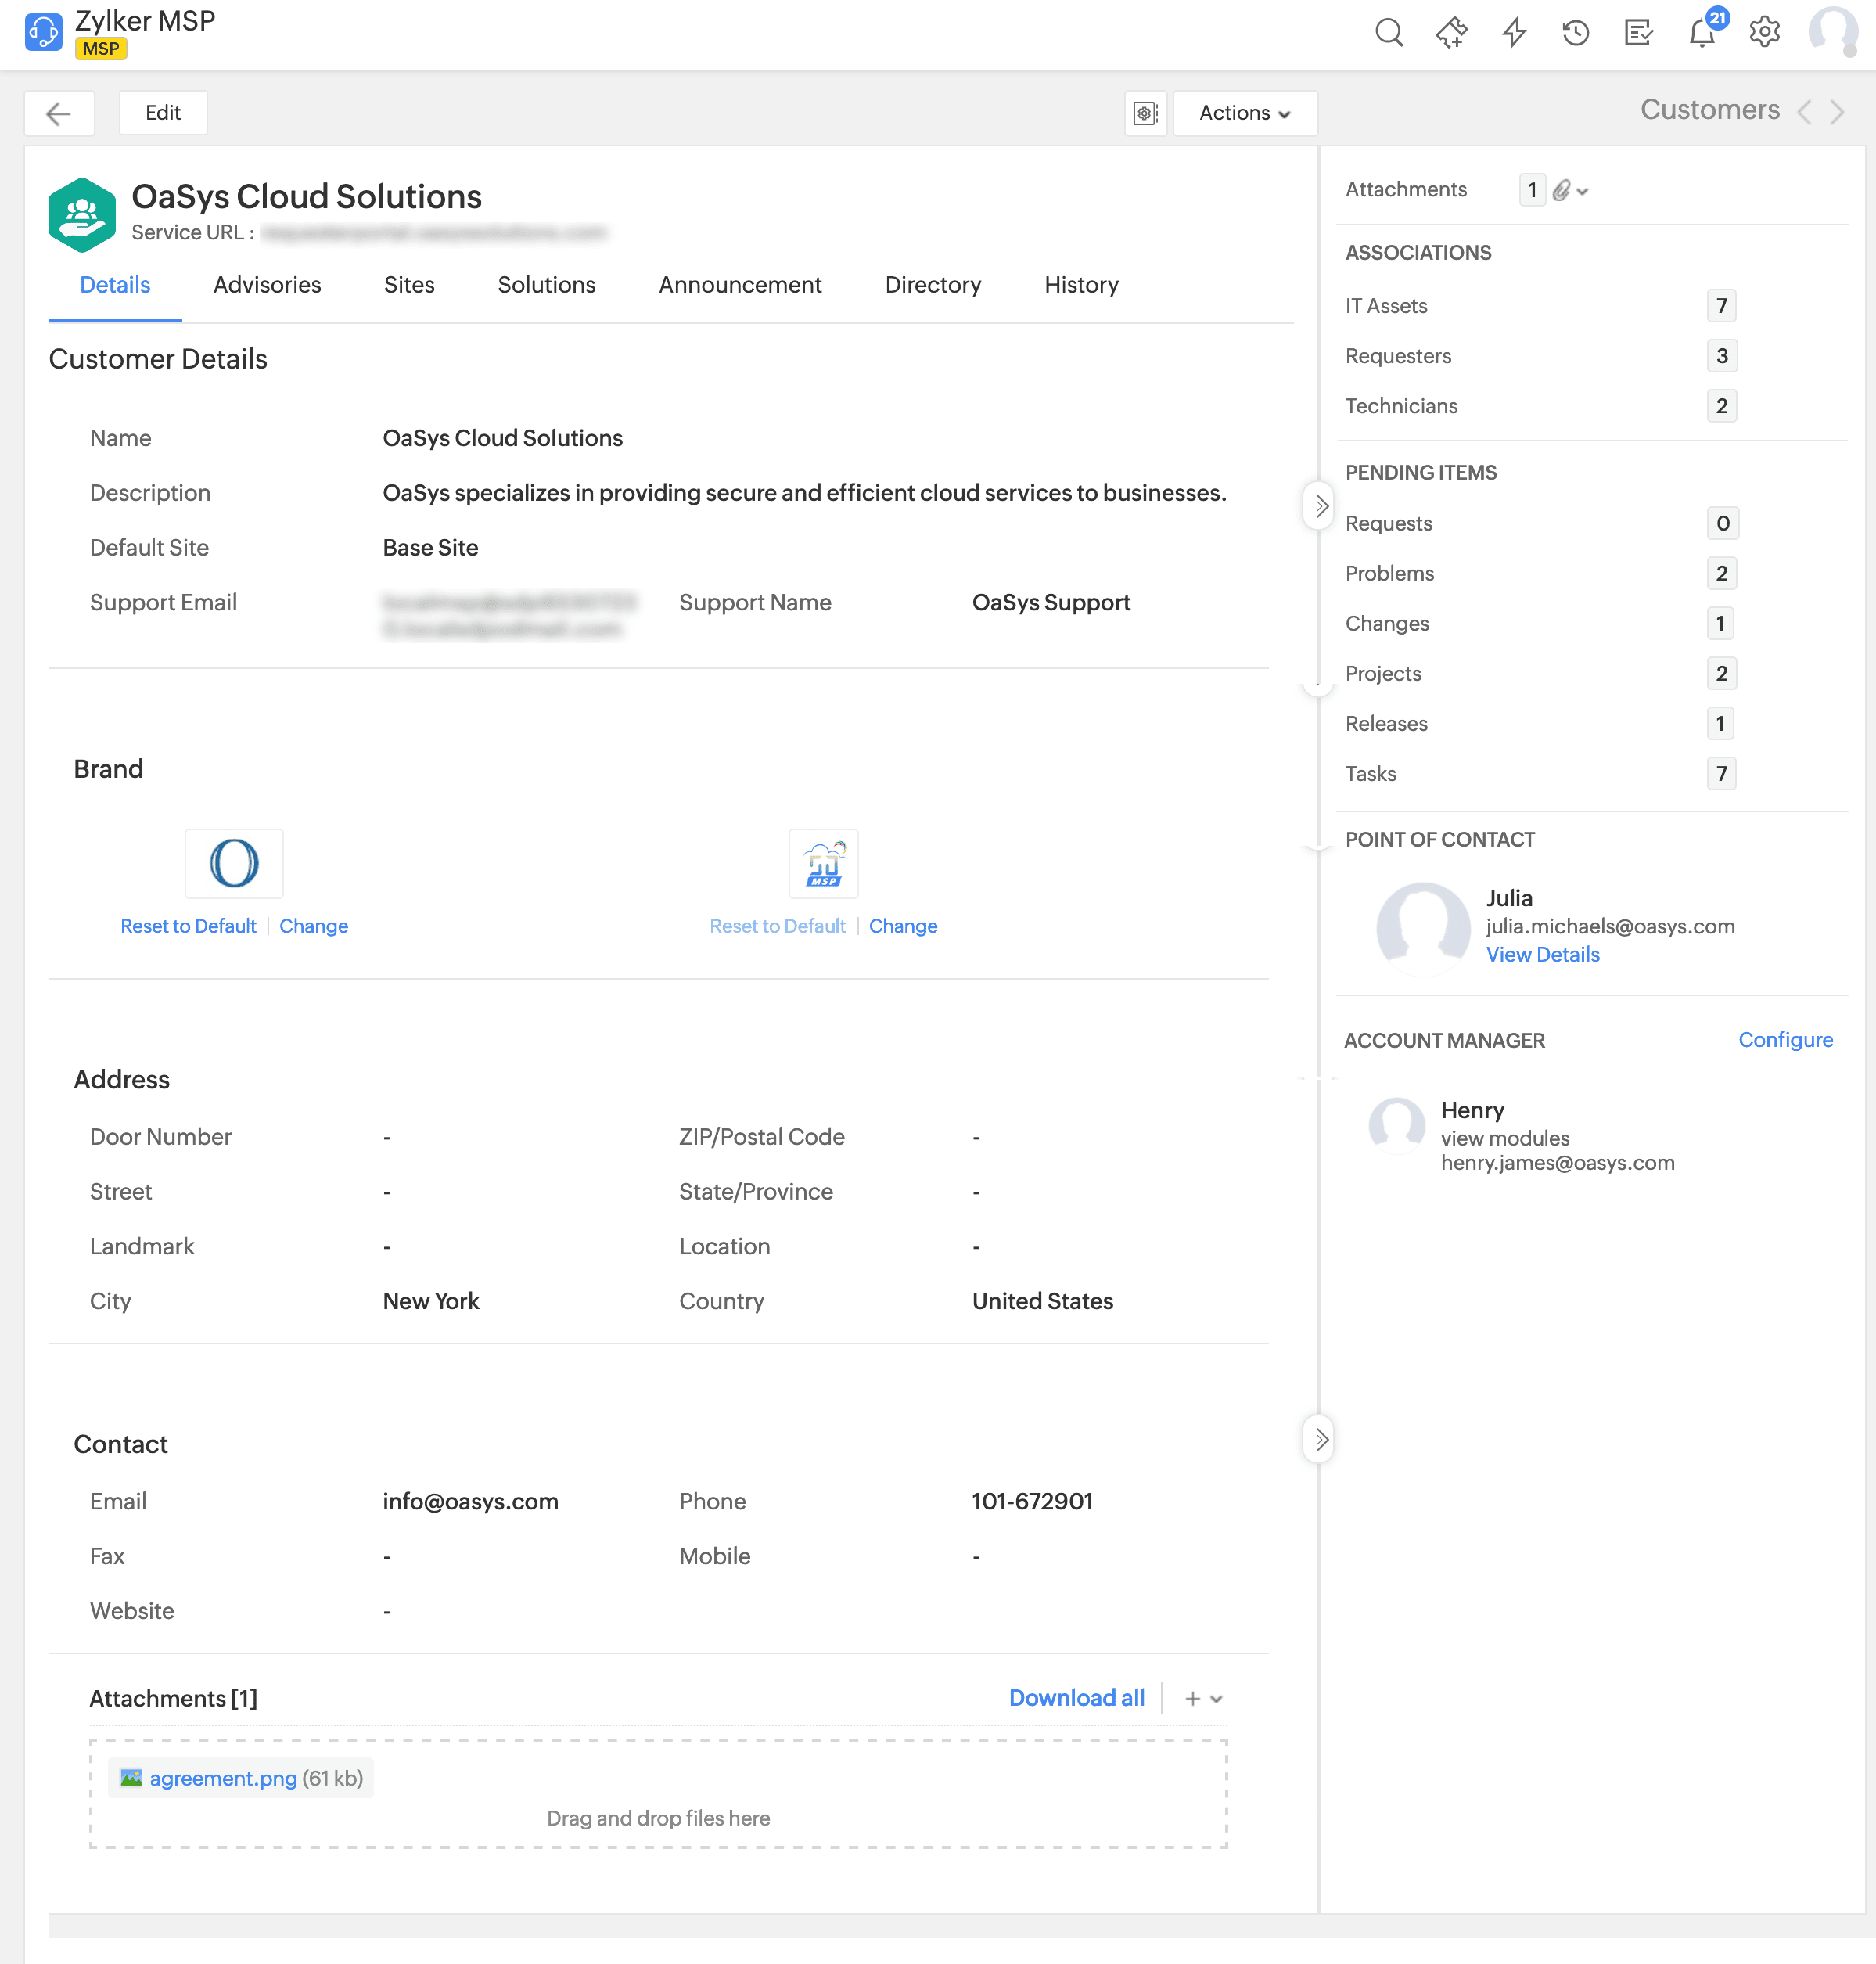Image resolution: width=1876 pixels, height=1964 pixels.
Task: Open the notes checklist icon in header
Action: (1638, 33)
